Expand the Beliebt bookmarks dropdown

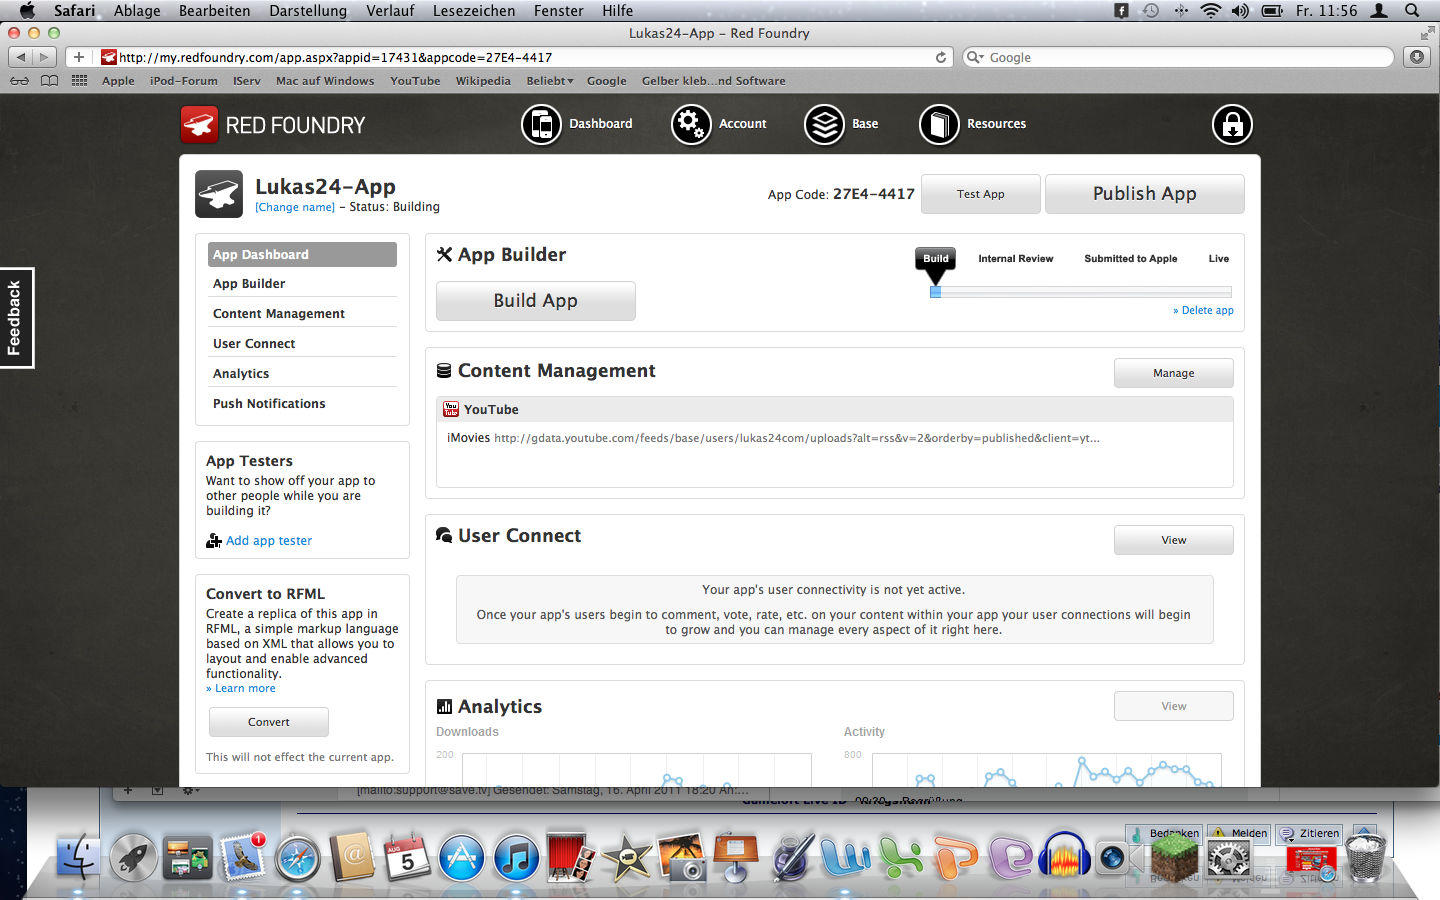point(549,81)
